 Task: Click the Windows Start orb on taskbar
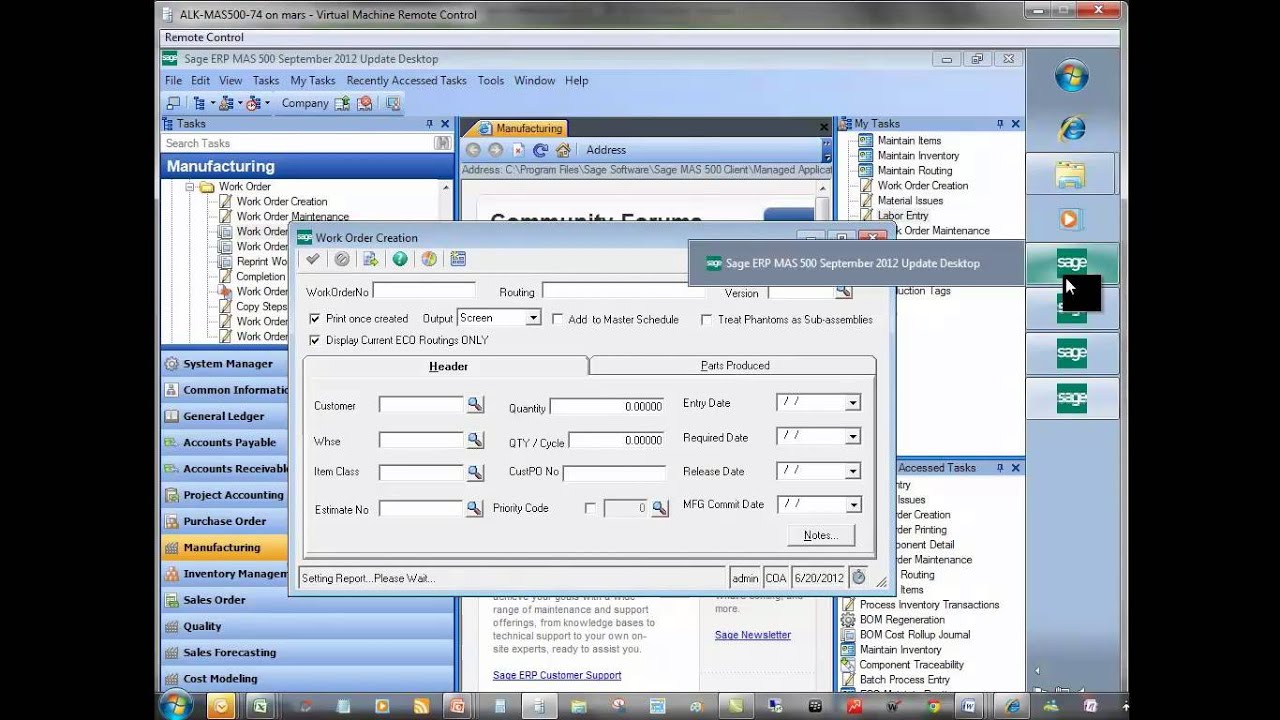tap(175, 705)
